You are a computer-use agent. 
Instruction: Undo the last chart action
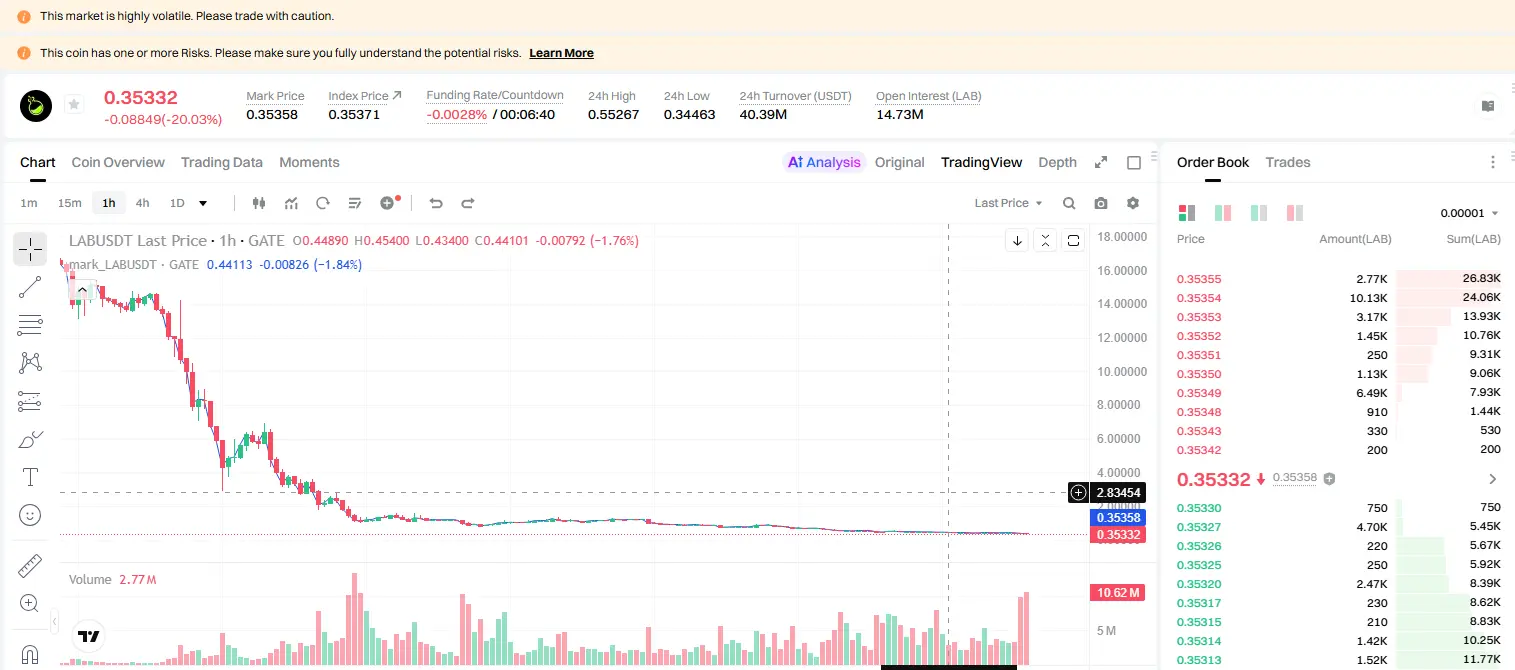pos(436,203)
